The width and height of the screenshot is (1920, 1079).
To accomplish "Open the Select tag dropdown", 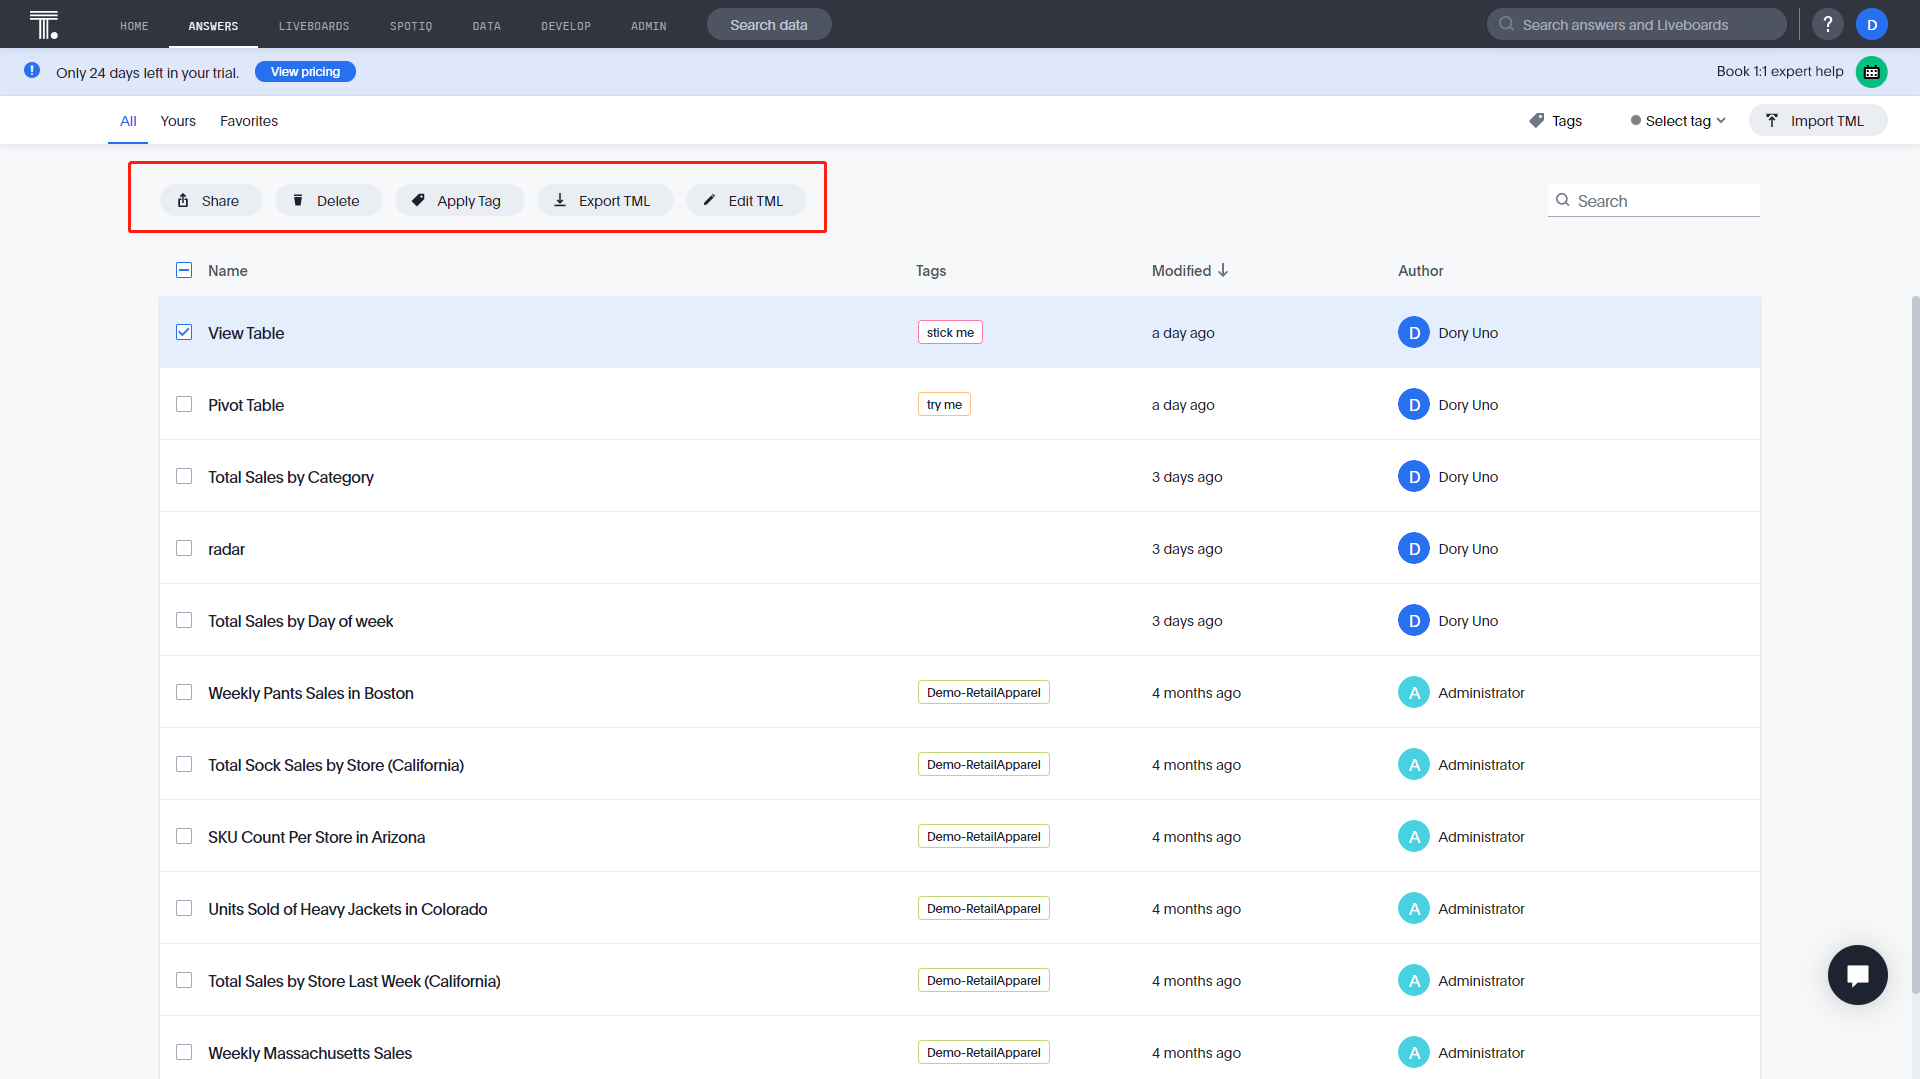I will coord(1678,120).
